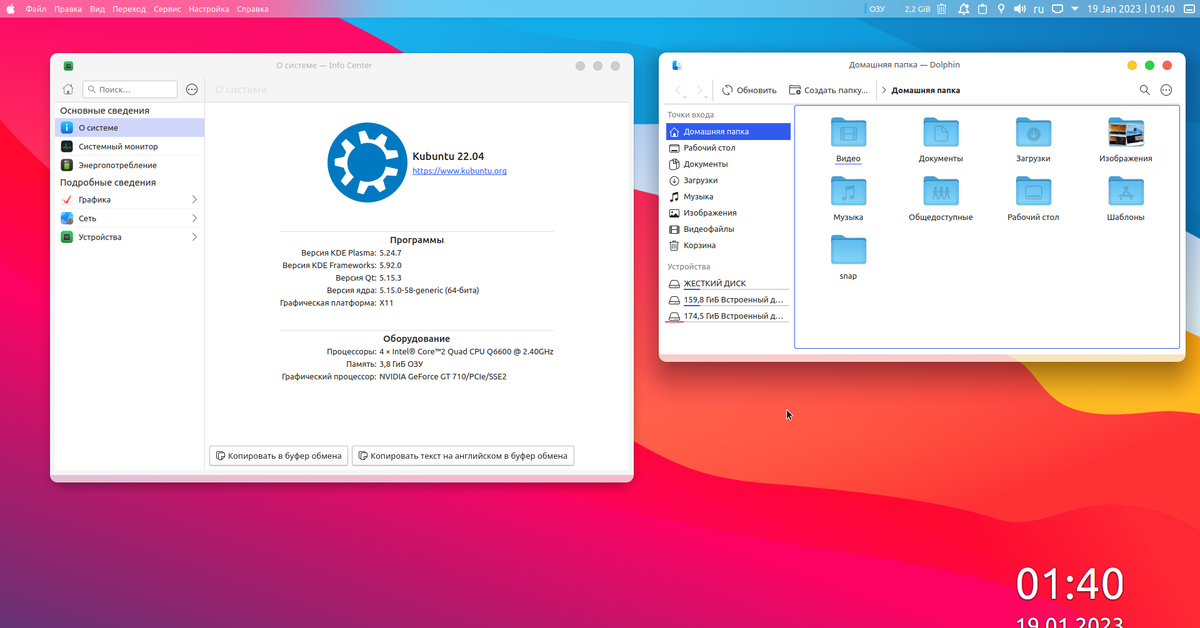
Task: Click the Info Center home icon
Action: coord(68,90)
